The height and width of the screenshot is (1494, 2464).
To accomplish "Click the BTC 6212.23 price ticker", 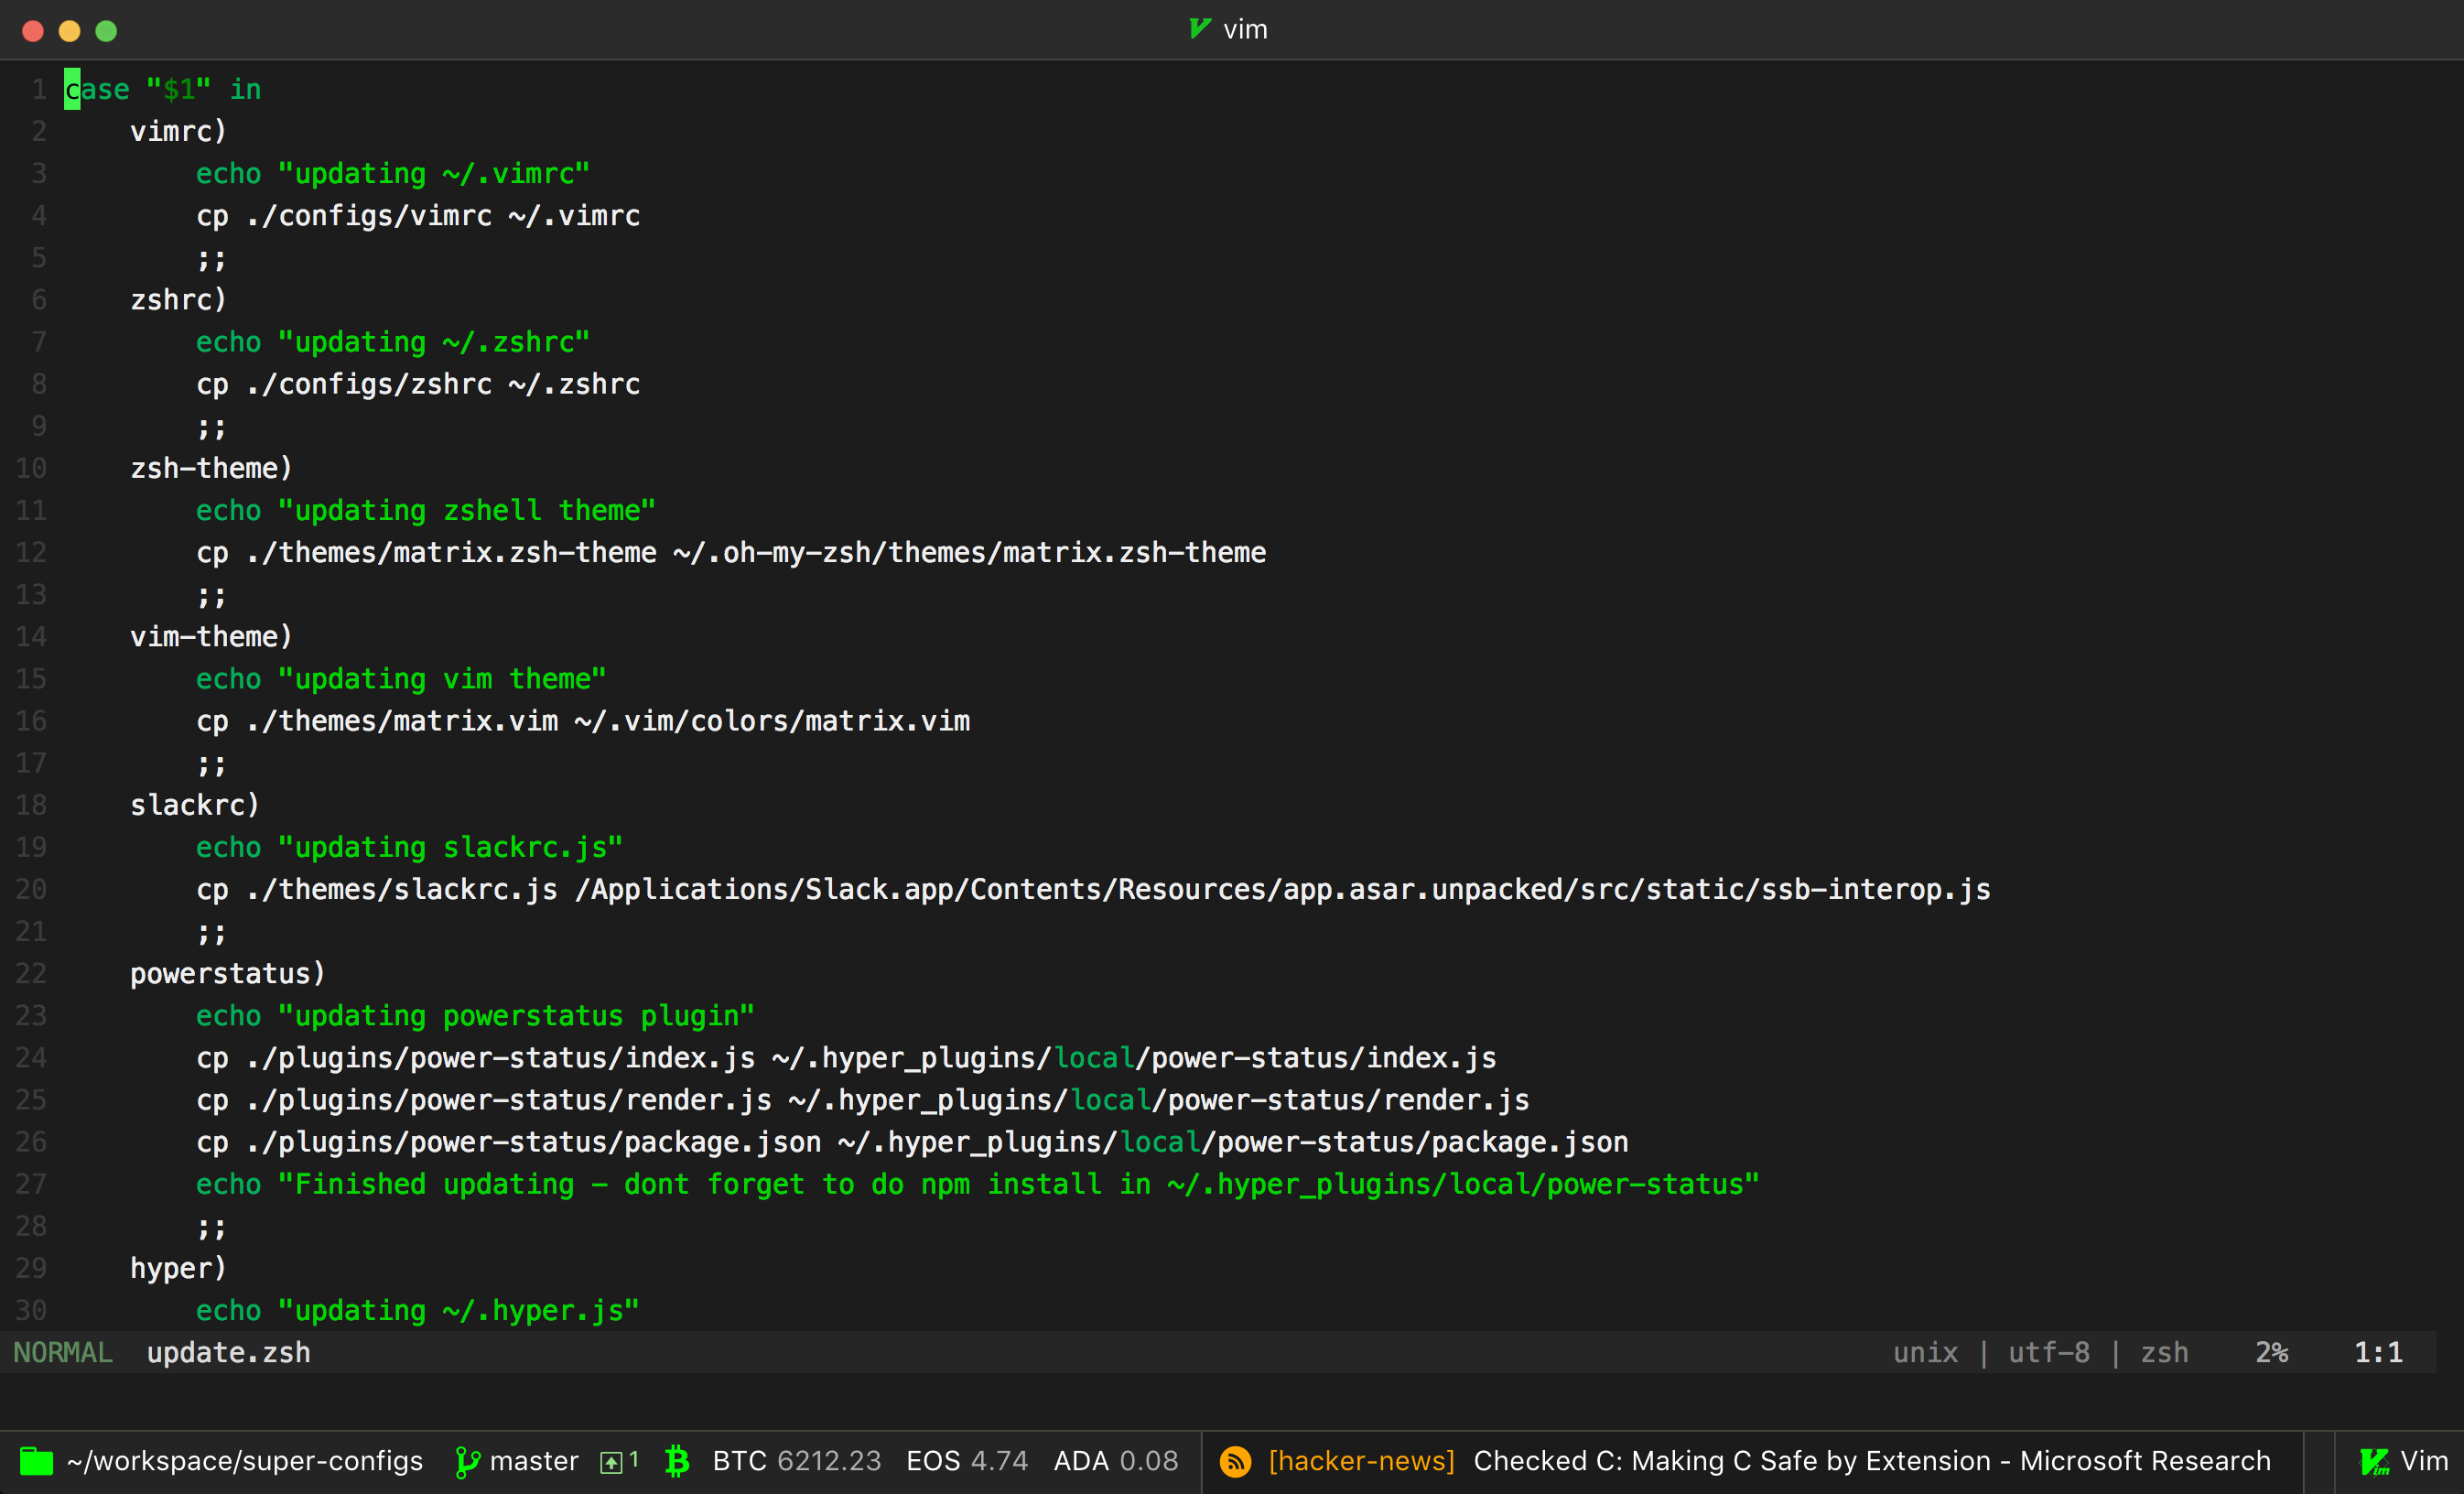I will click(x=796, y=1461).
